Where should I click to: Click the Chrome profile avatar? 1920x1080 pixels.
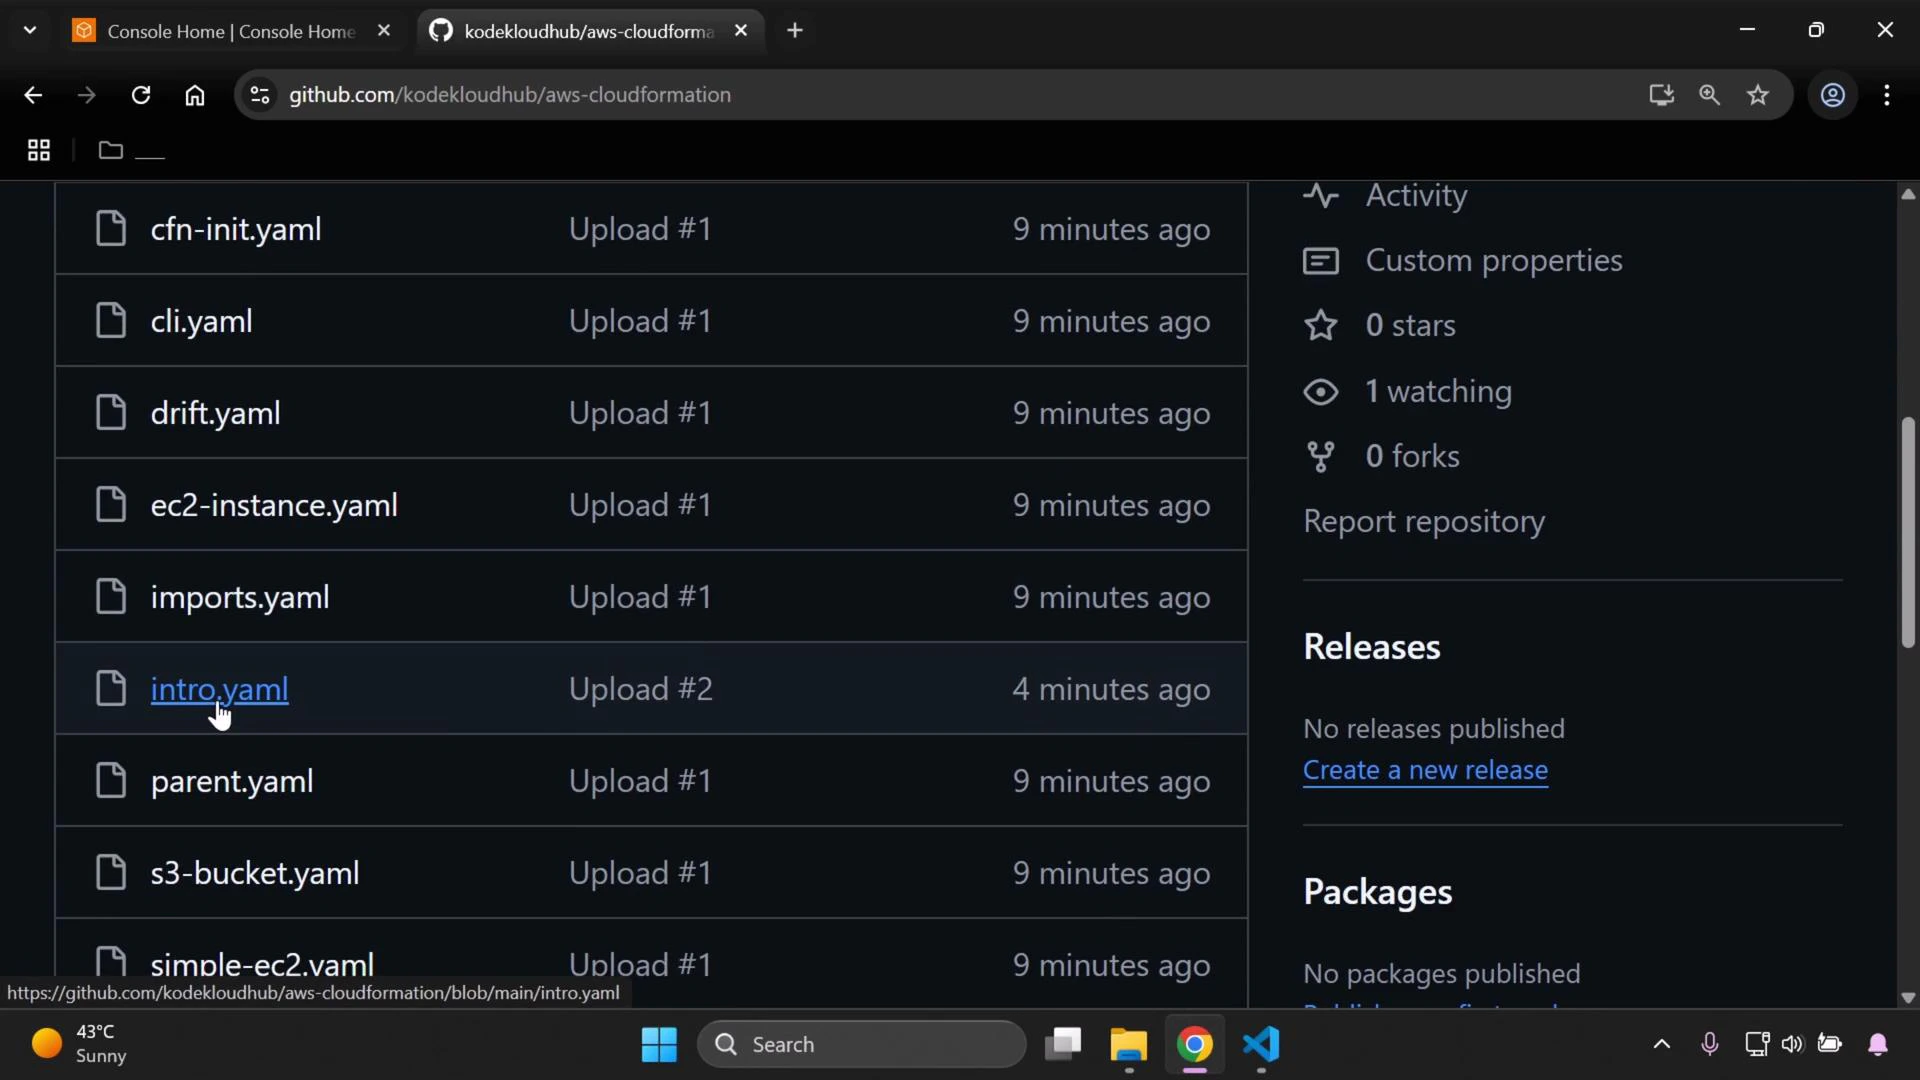(1833, 95)
